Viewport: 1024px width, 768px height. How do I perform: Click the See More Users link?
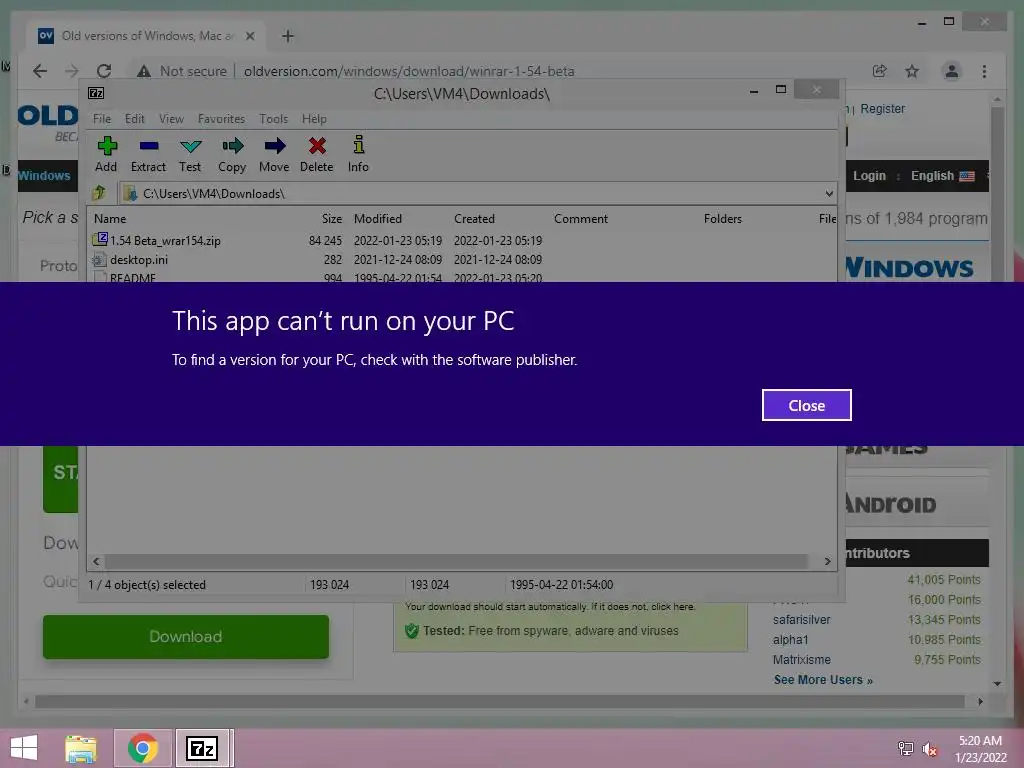(823, 680)
